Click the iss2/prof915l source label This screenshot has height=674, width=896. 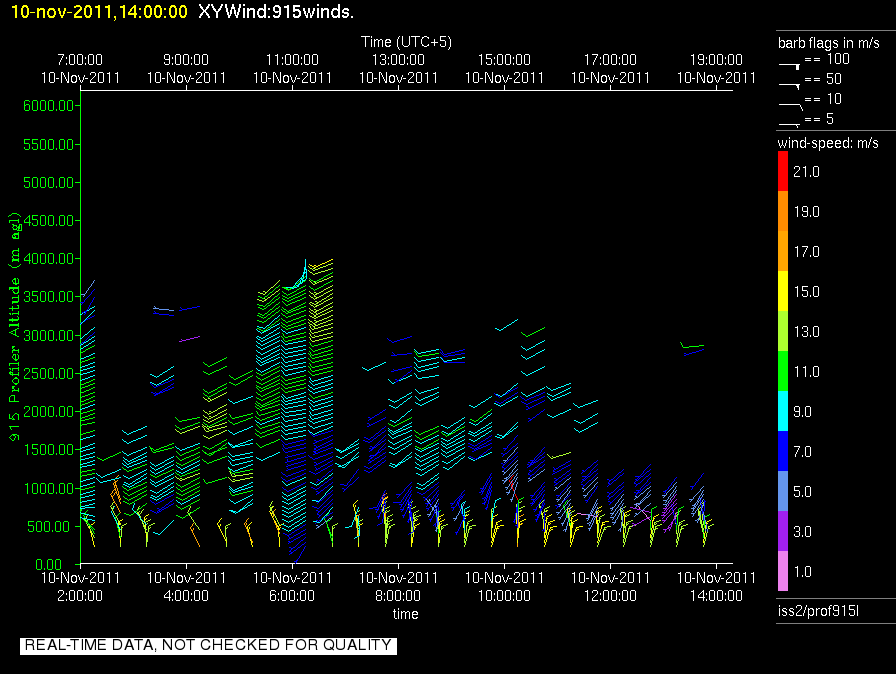point(818,611)
